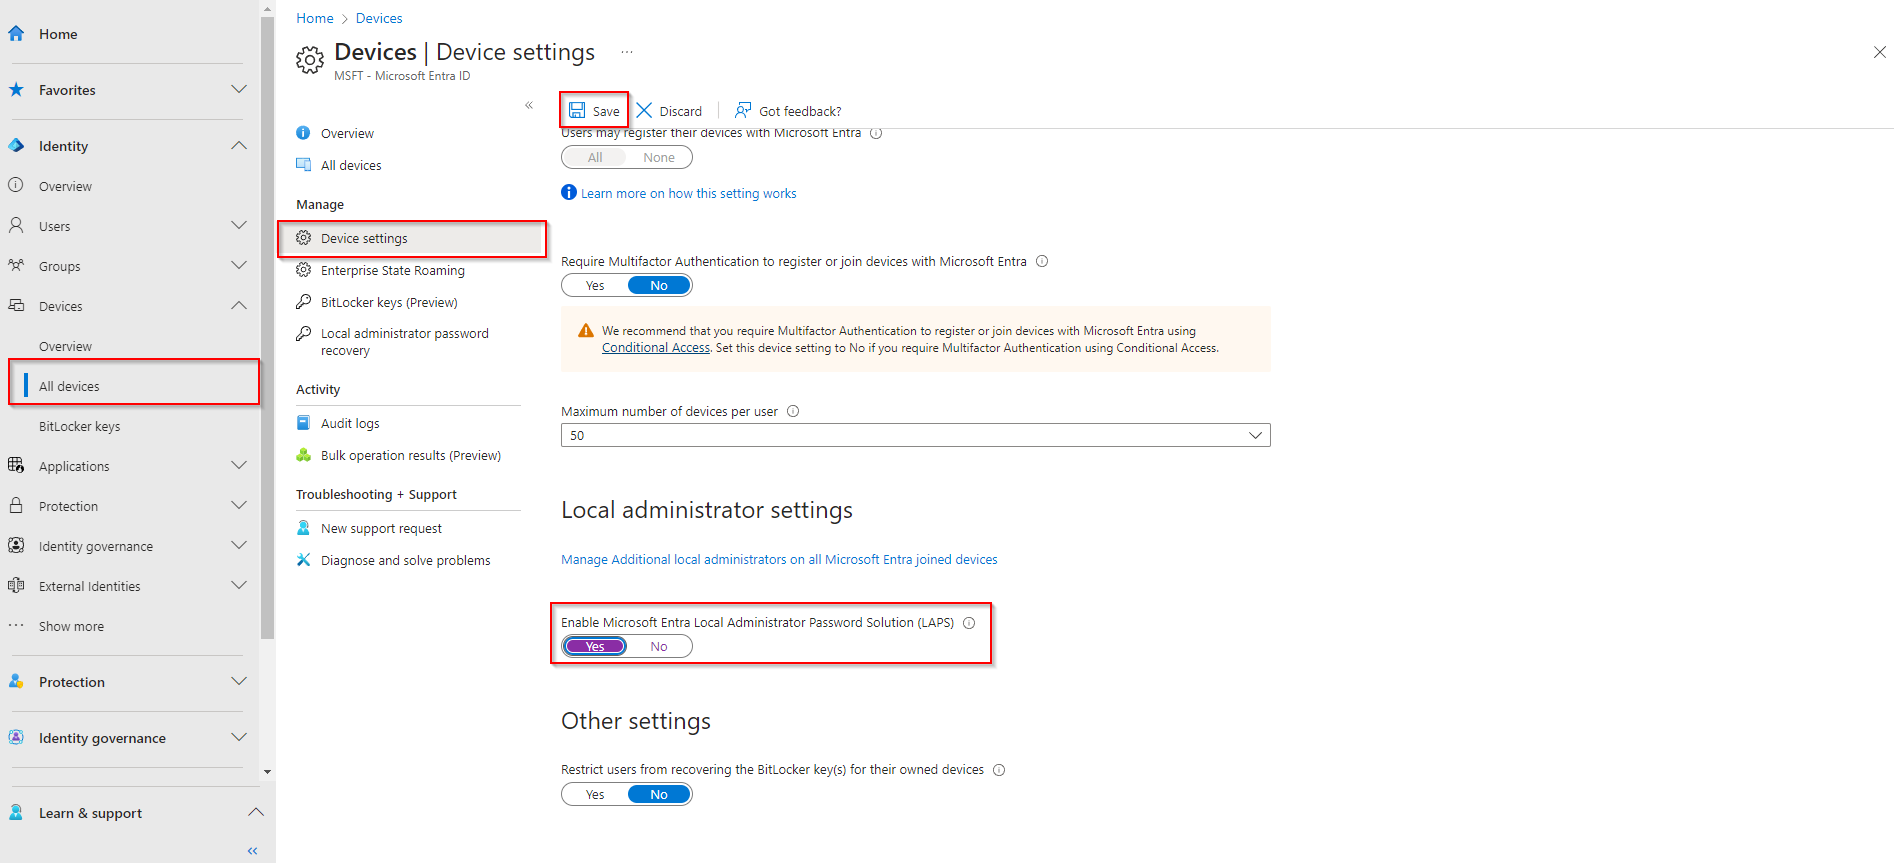Set Require Multifactor Authentication to No
Screen dimensions: 1894x863
point(659,285)
